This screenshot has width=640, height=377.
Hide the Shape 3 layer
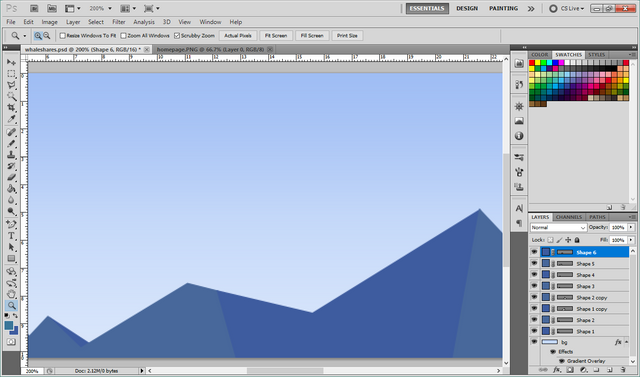[534, 286]
